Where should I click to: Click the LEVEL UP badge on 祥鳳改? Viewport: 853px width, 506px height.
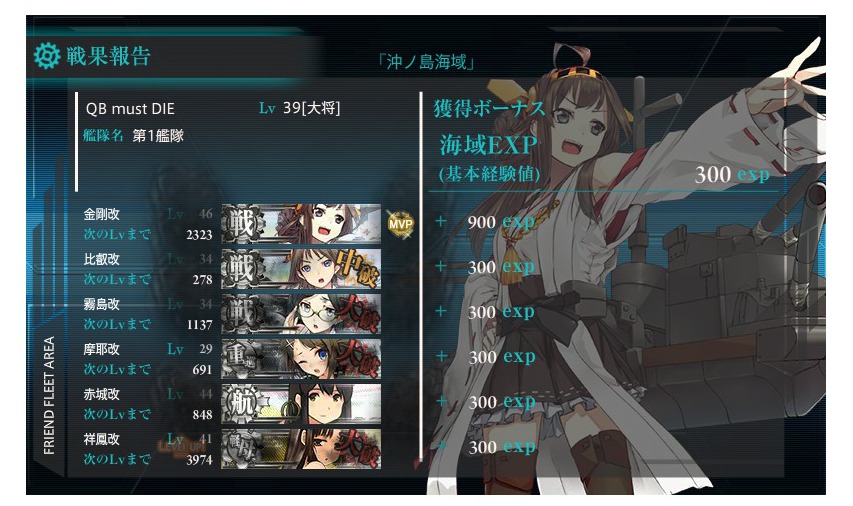180,446
